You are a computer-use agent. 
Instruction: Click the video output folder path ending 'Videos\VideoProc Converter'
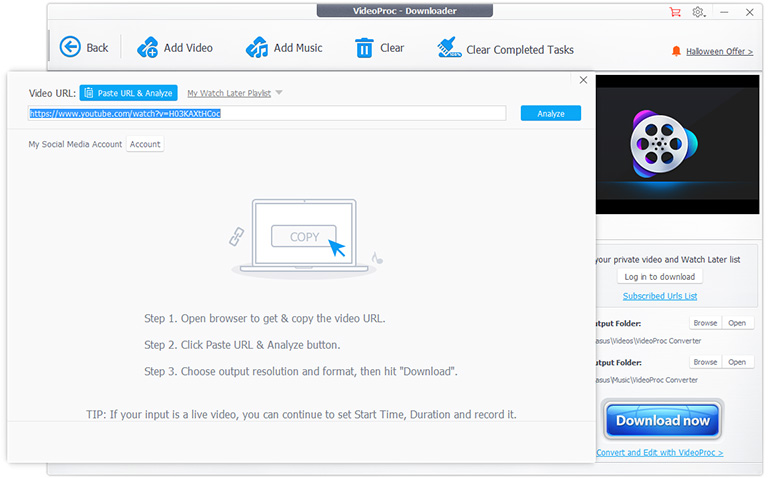(648, 341)
